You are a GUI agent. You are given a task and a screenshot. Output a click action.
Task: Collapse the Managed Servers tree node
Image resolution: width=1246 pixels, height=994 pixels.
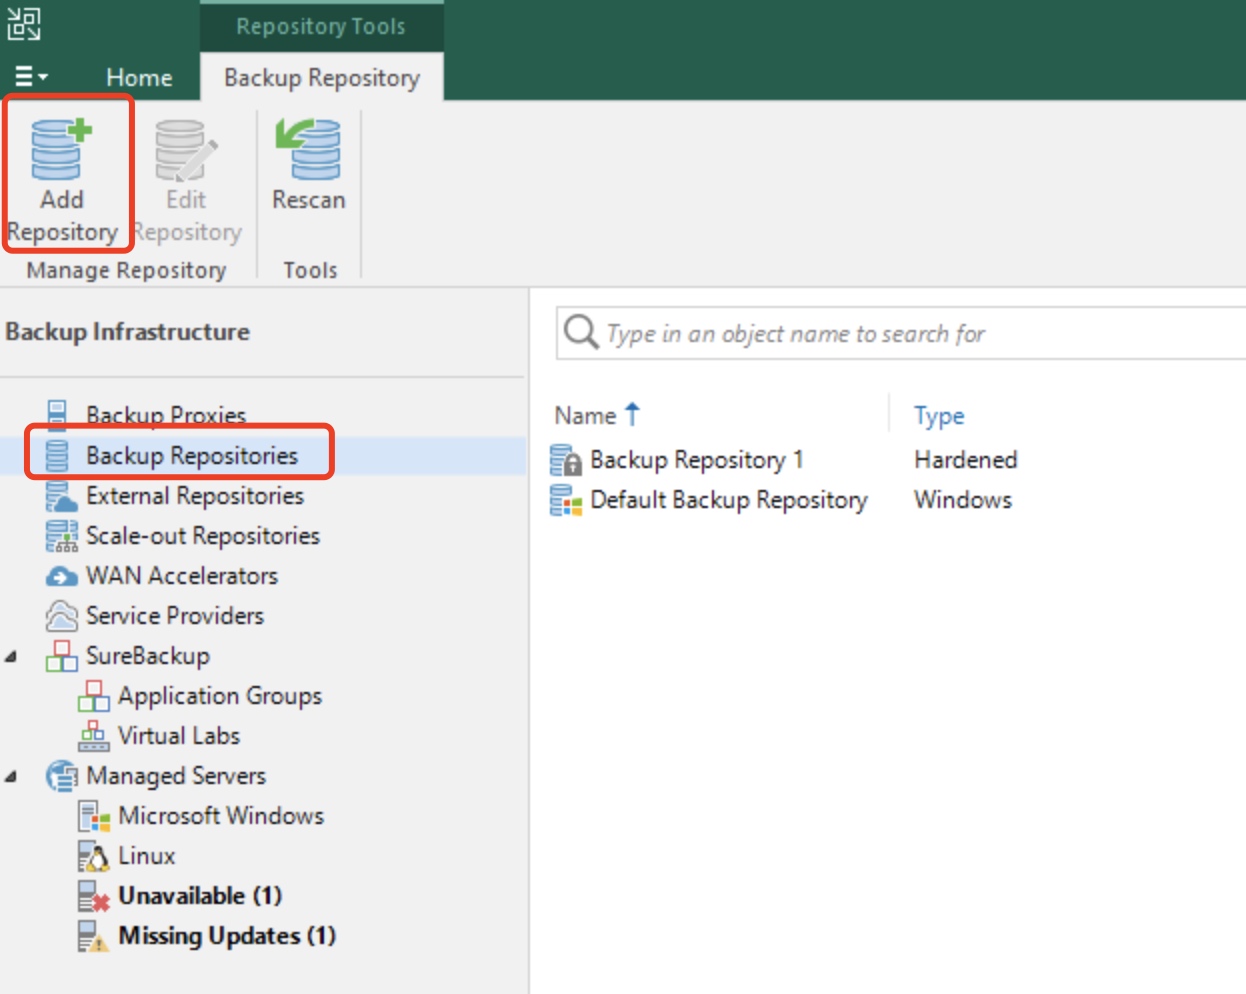point(11,777)
